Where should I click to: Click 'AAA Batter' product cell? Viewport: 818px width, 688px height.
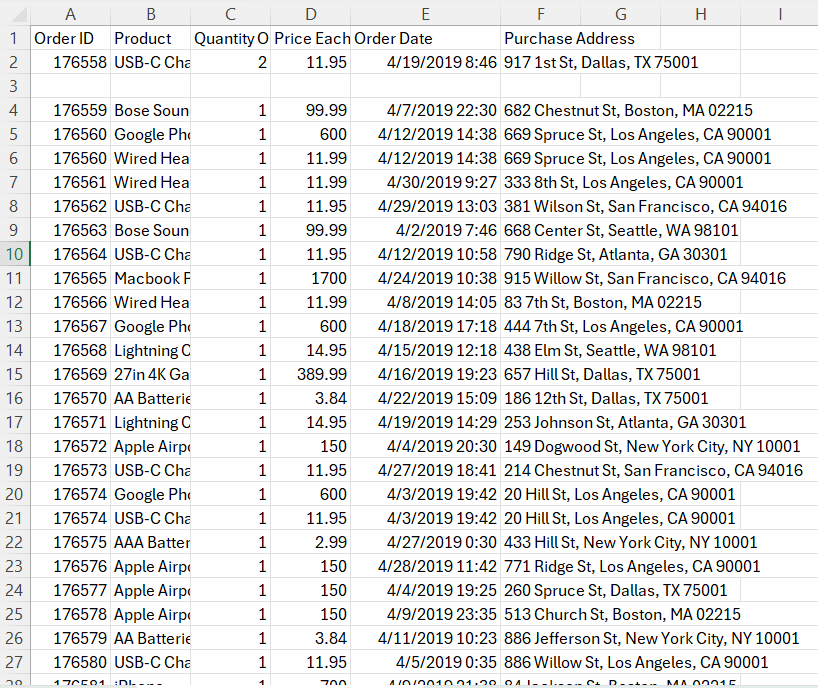(151, 542)
